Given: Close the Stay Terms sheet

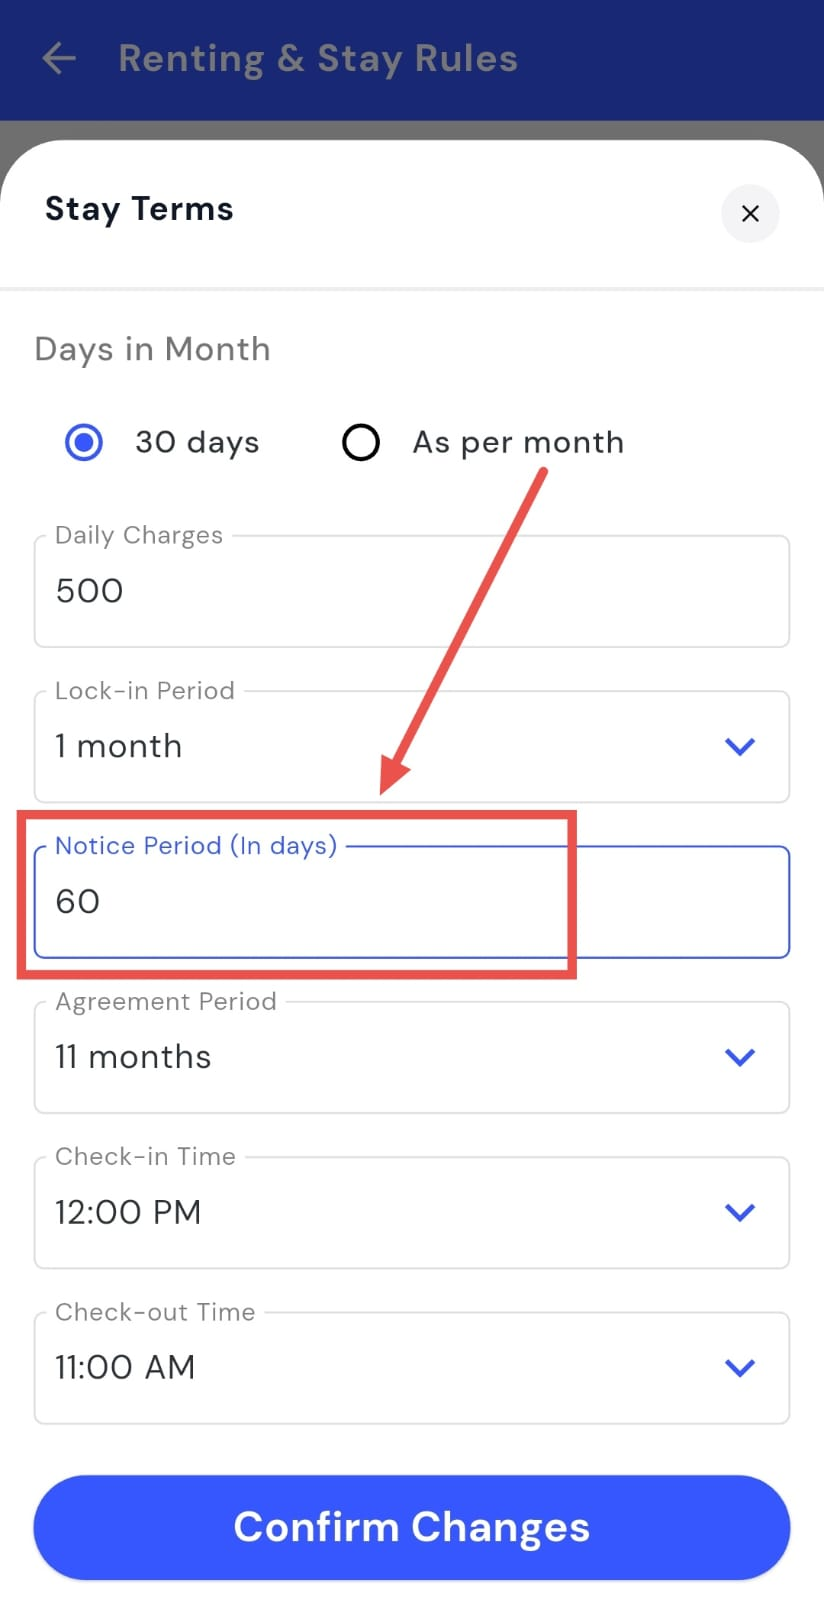Looking at the screenshot, I should click(x=750, y=213).
